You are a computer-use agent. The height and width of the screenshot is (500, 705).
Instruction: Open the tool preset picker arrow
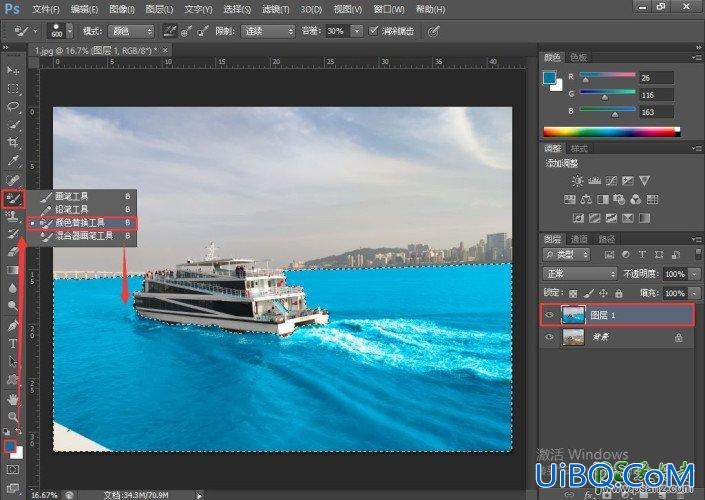coord(35,31)
